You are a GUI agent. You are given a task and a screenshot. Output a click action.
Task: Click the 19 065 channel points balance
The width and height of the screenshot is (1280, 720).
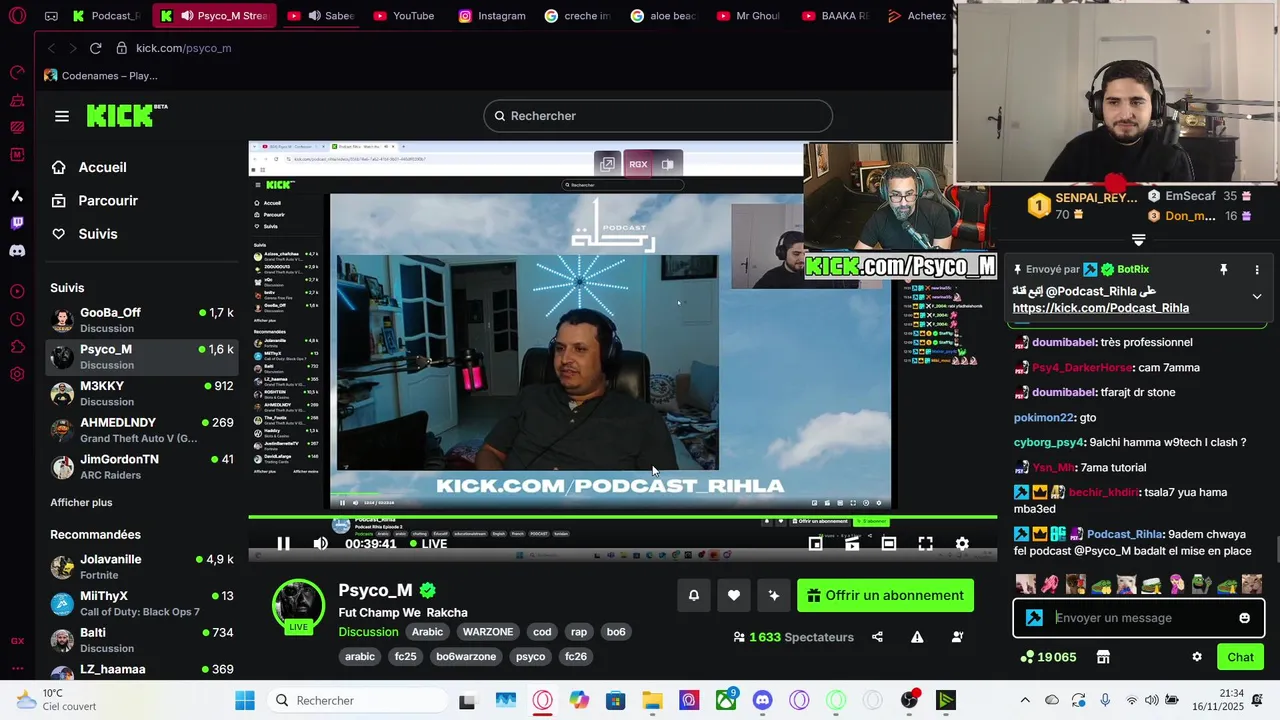(x=1048, y=657)
